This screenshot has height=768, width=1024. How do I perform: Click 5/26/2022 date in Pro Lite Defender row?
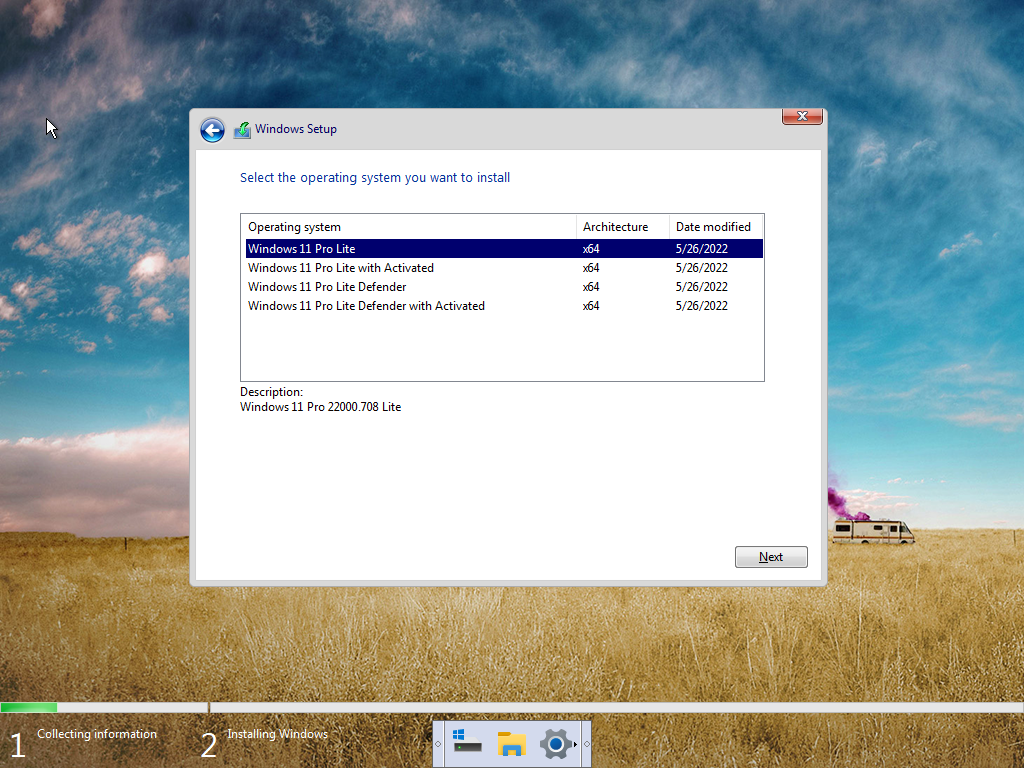[701, 287]
